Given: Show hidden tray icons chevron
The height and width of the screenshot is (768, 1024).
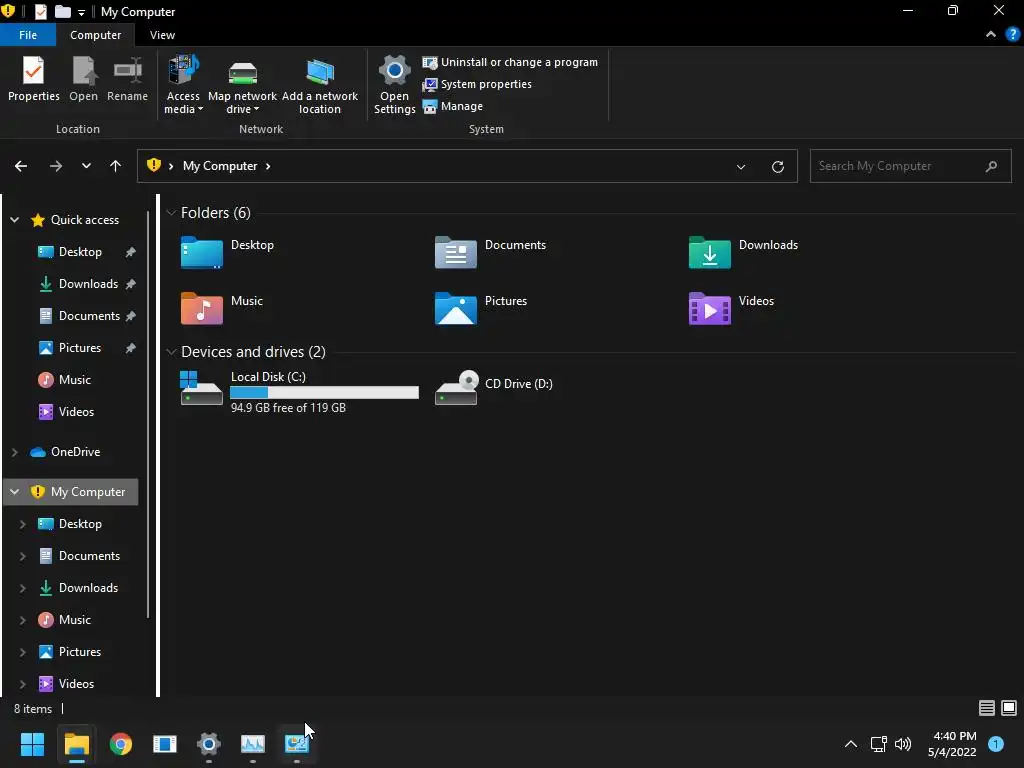Looking at the screenshot, I should (850, 744).
